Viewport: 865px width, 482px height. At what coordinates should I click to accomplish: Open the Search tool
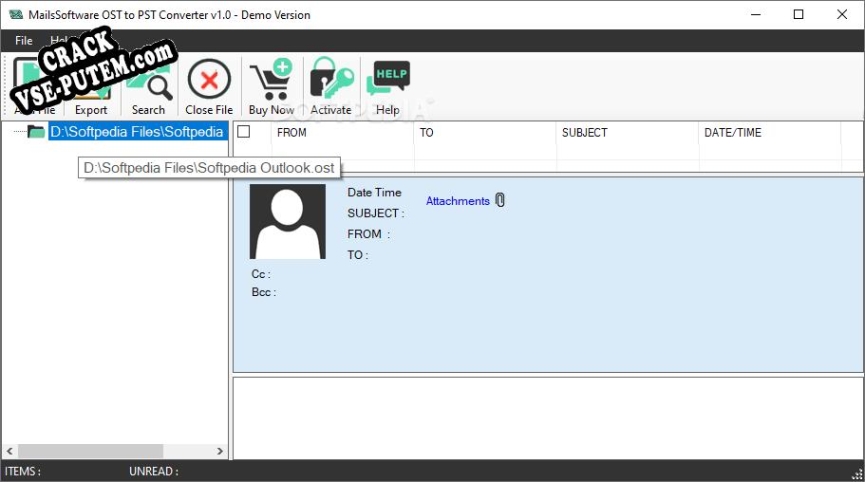[x=148, y=86]
